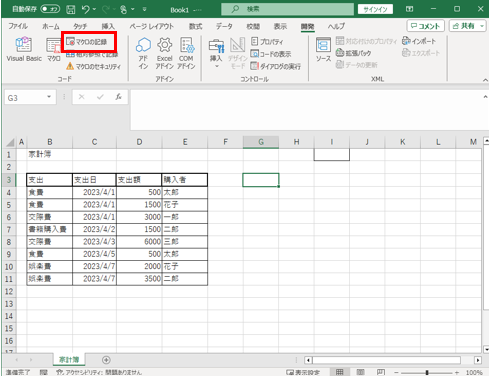Click the search box in title bar

(x=287, y=9)
